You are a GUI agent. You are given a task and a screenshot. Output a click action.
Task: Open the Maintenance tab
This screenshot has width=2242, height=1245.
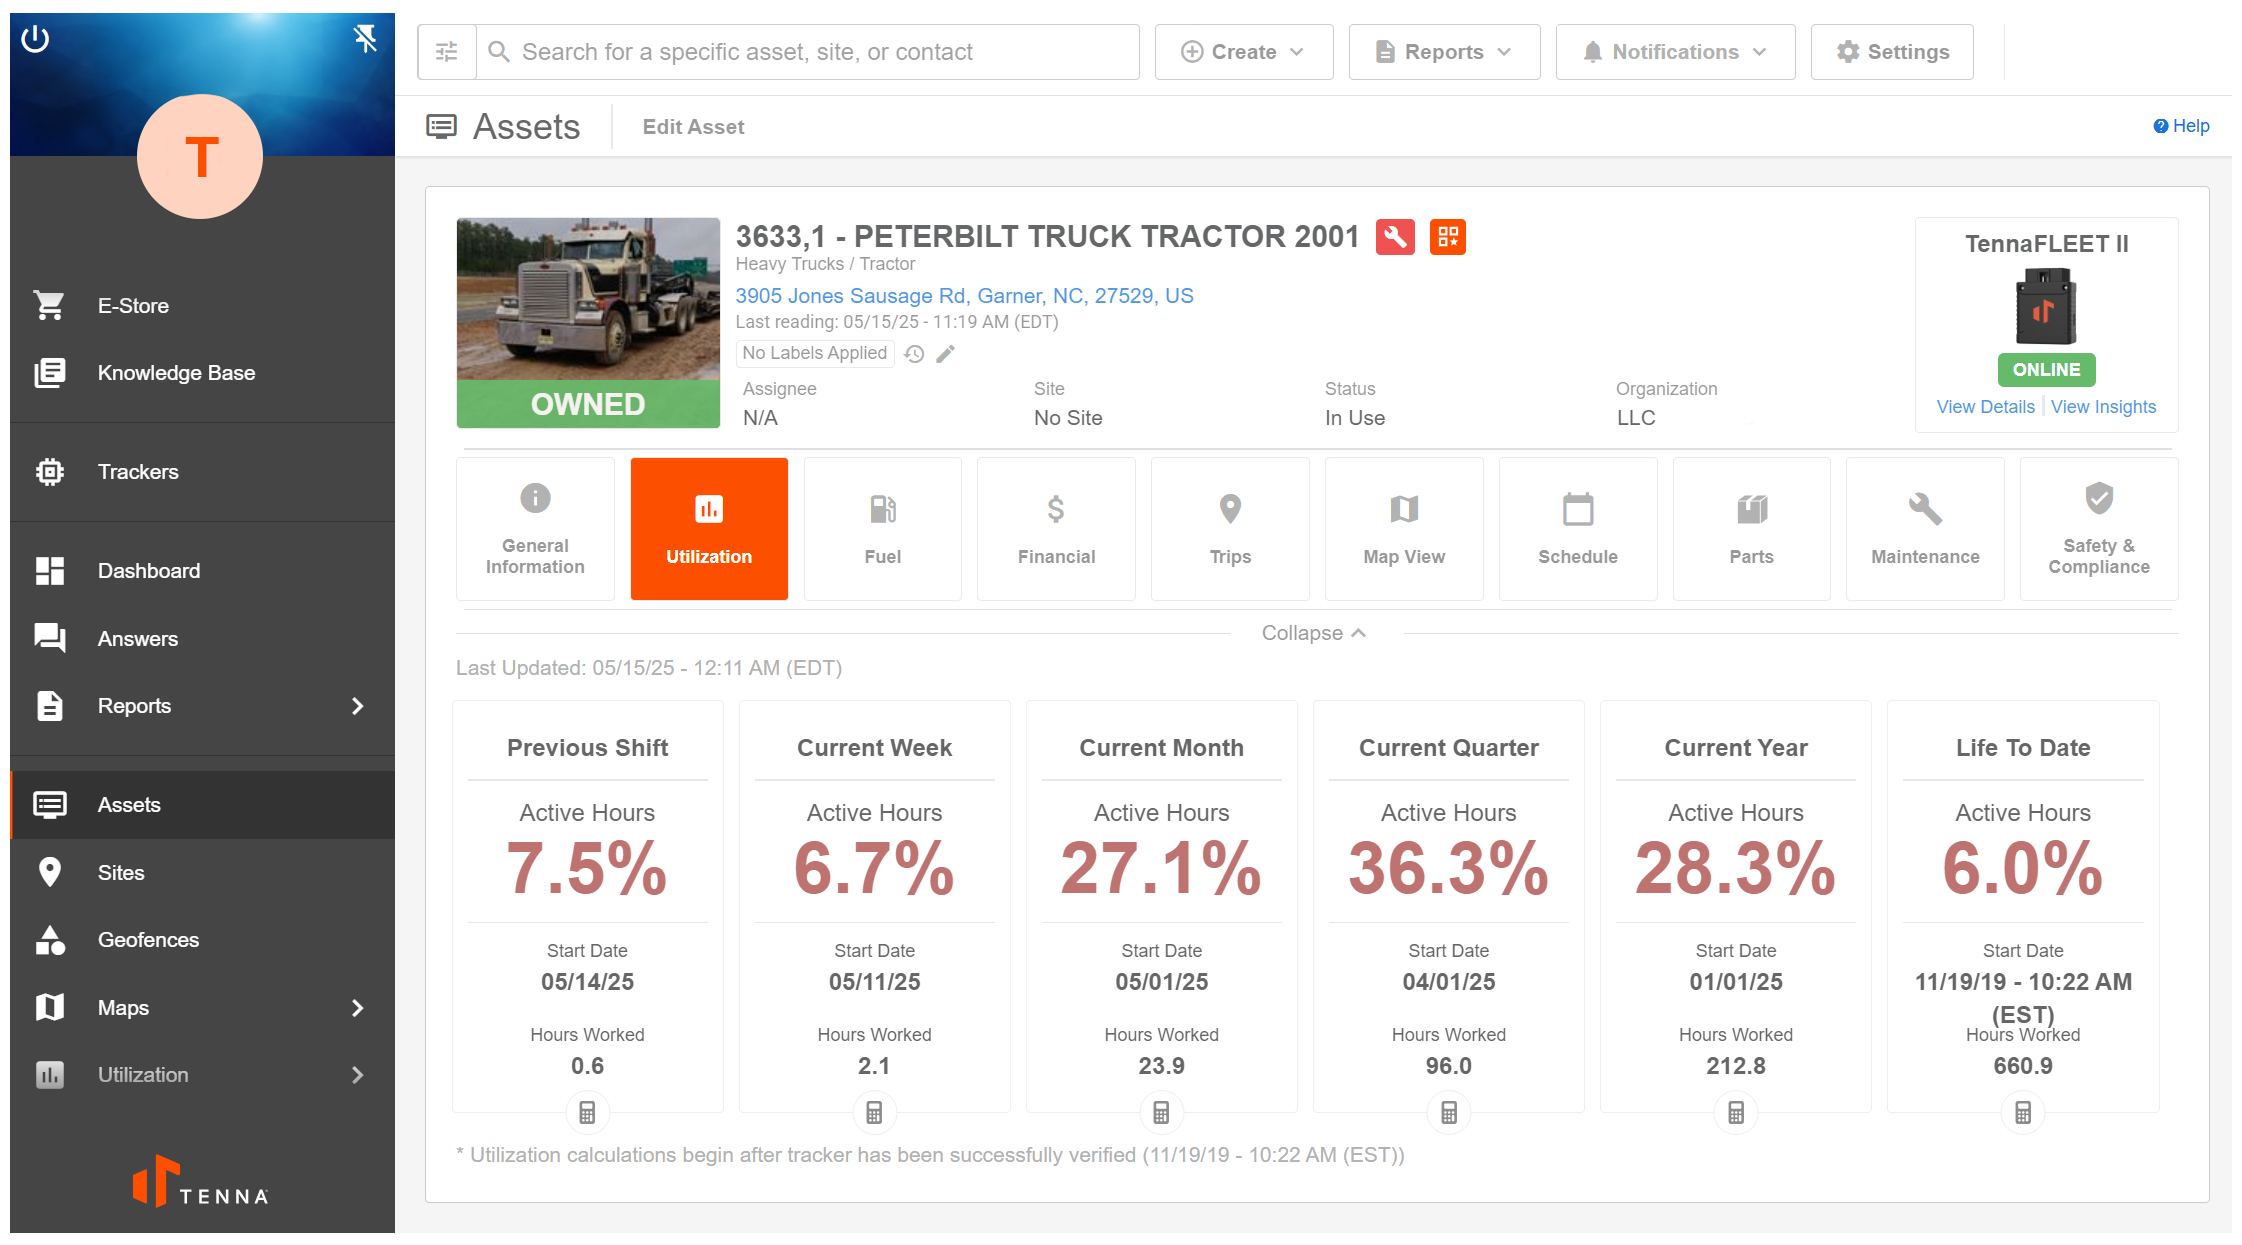click(1925, 529)
